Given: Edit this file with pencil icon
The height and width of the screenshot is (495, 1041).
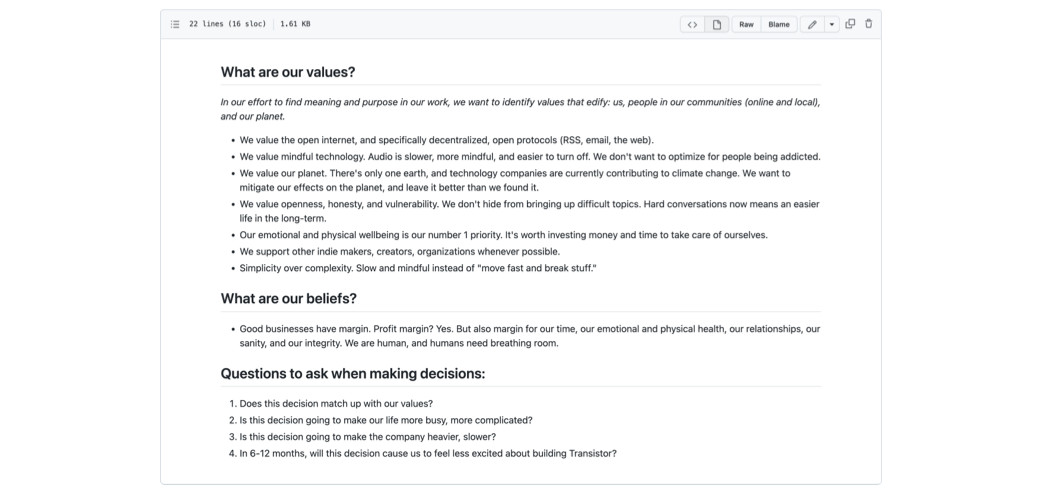Looking at the screenshot, I should click(812, 24).
